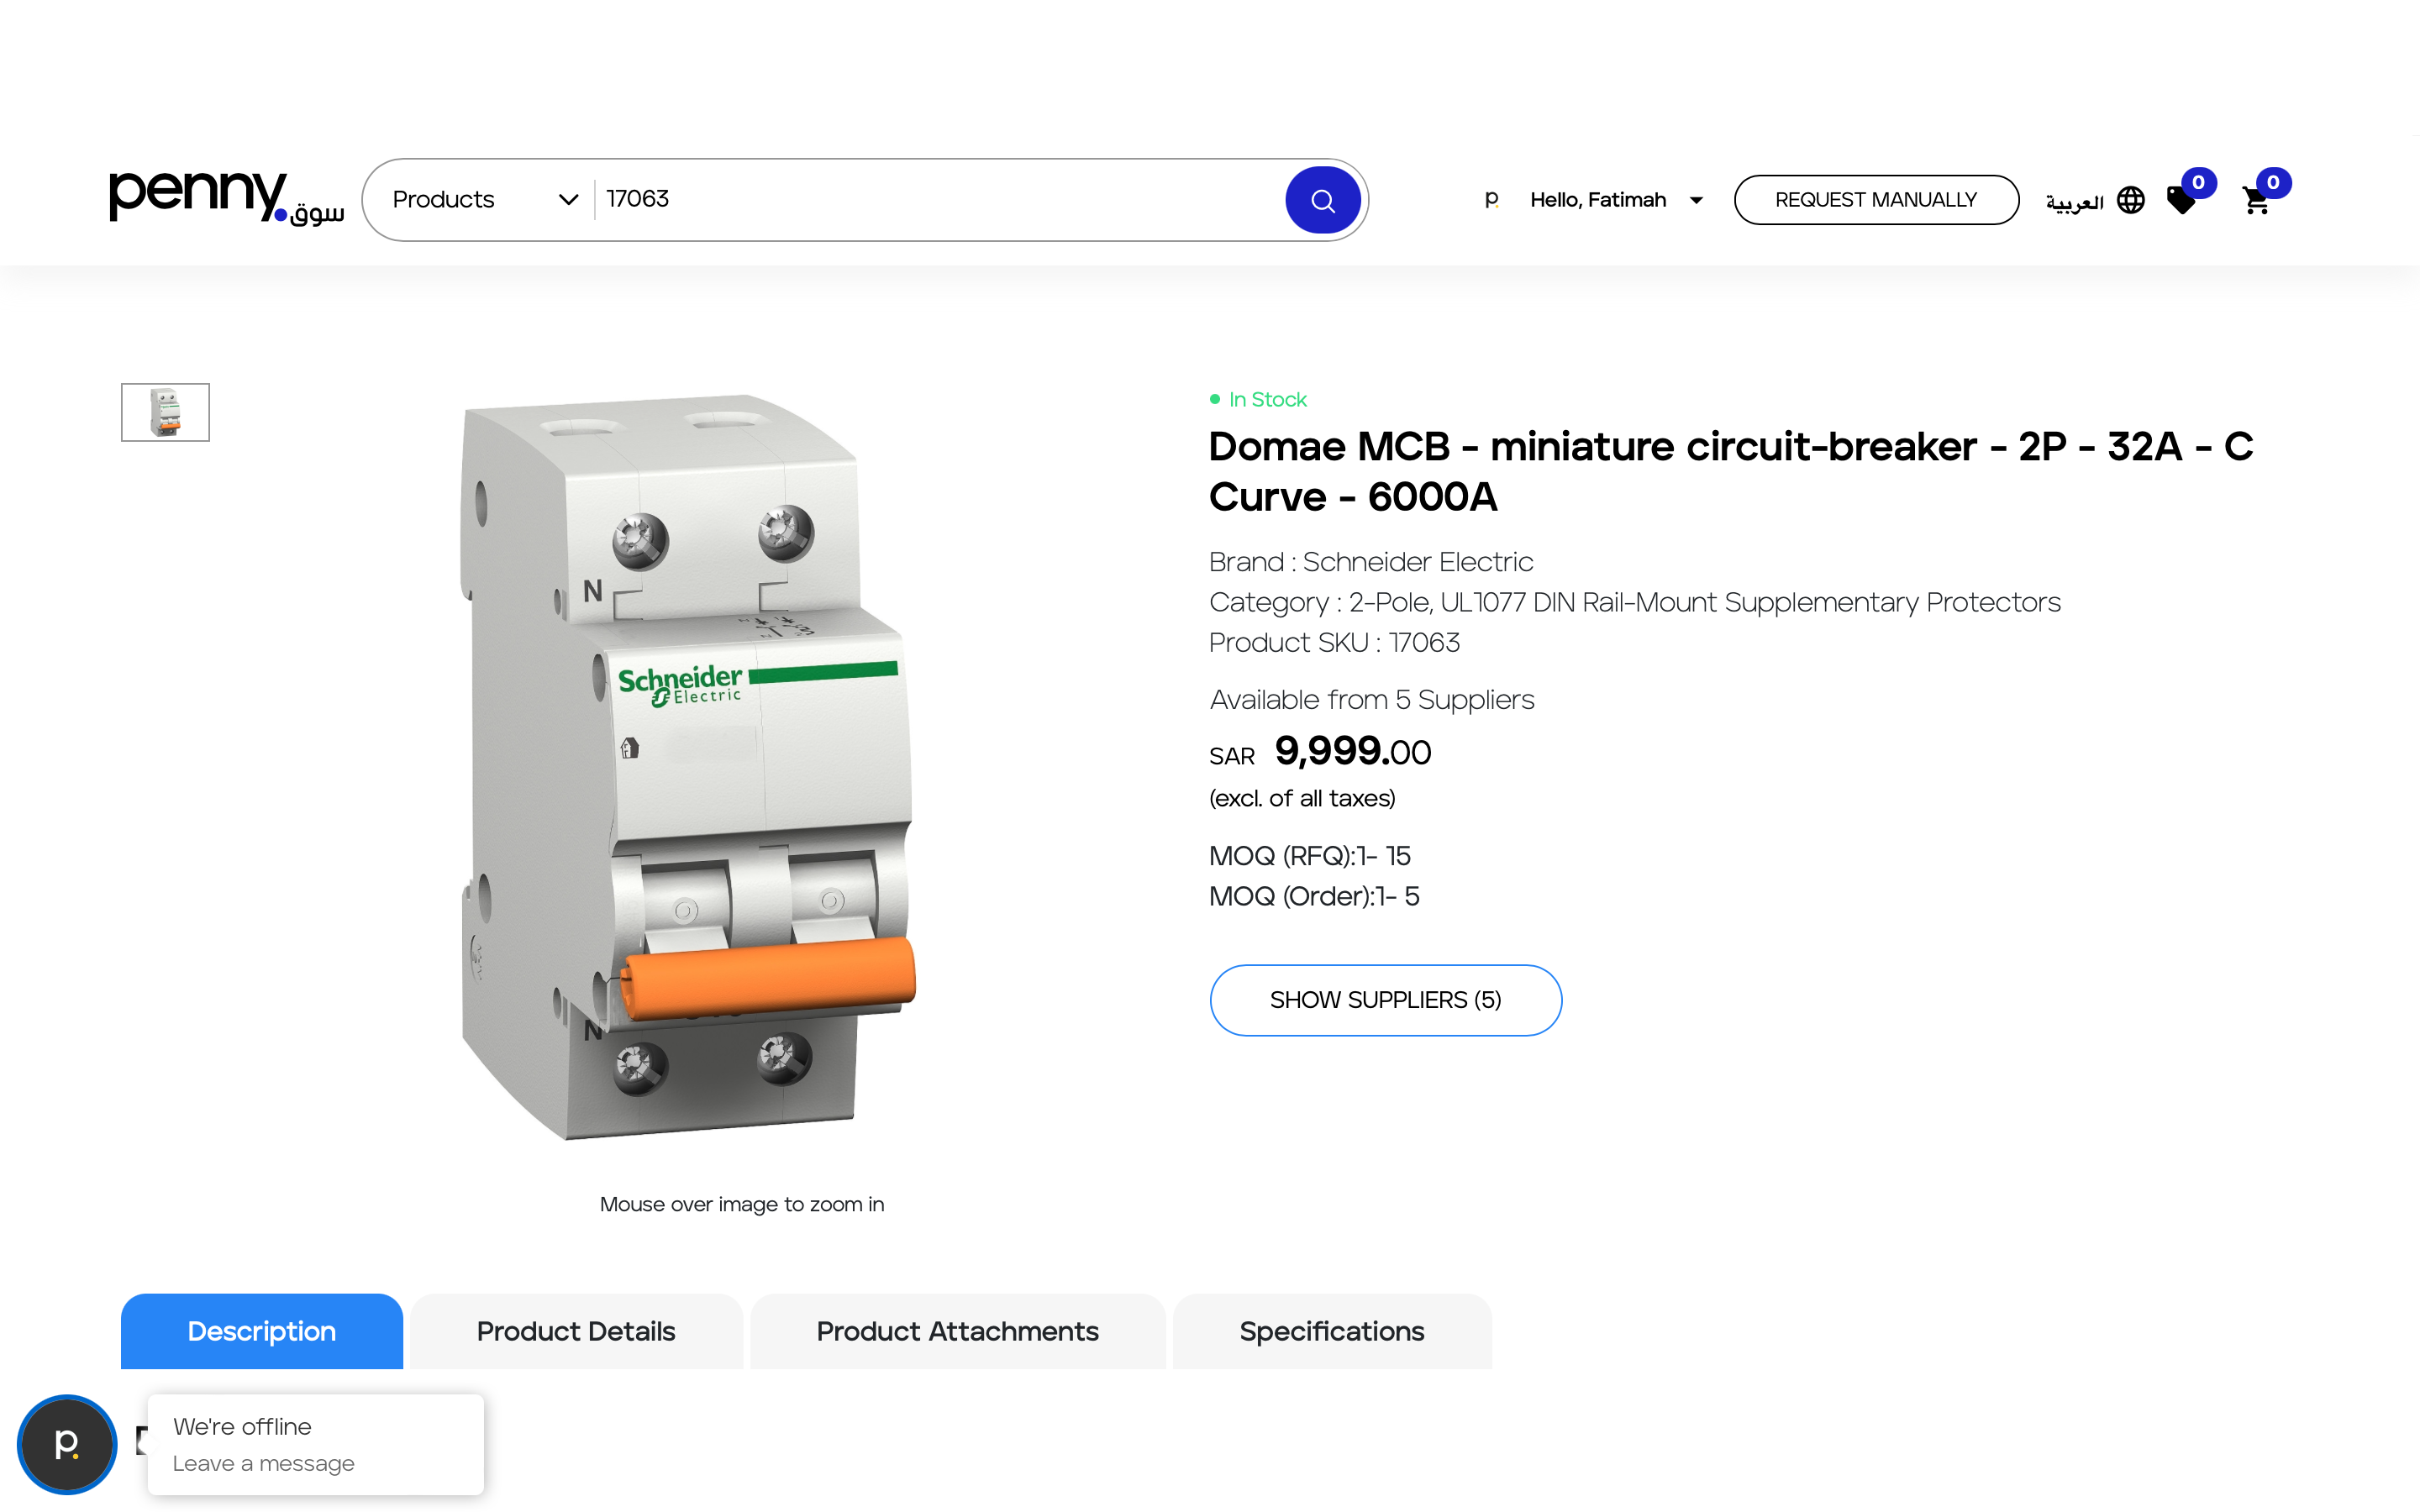The image size is (2420, 1512).
Task: Open the wishlist tag icon
Action: (2181, 200)
